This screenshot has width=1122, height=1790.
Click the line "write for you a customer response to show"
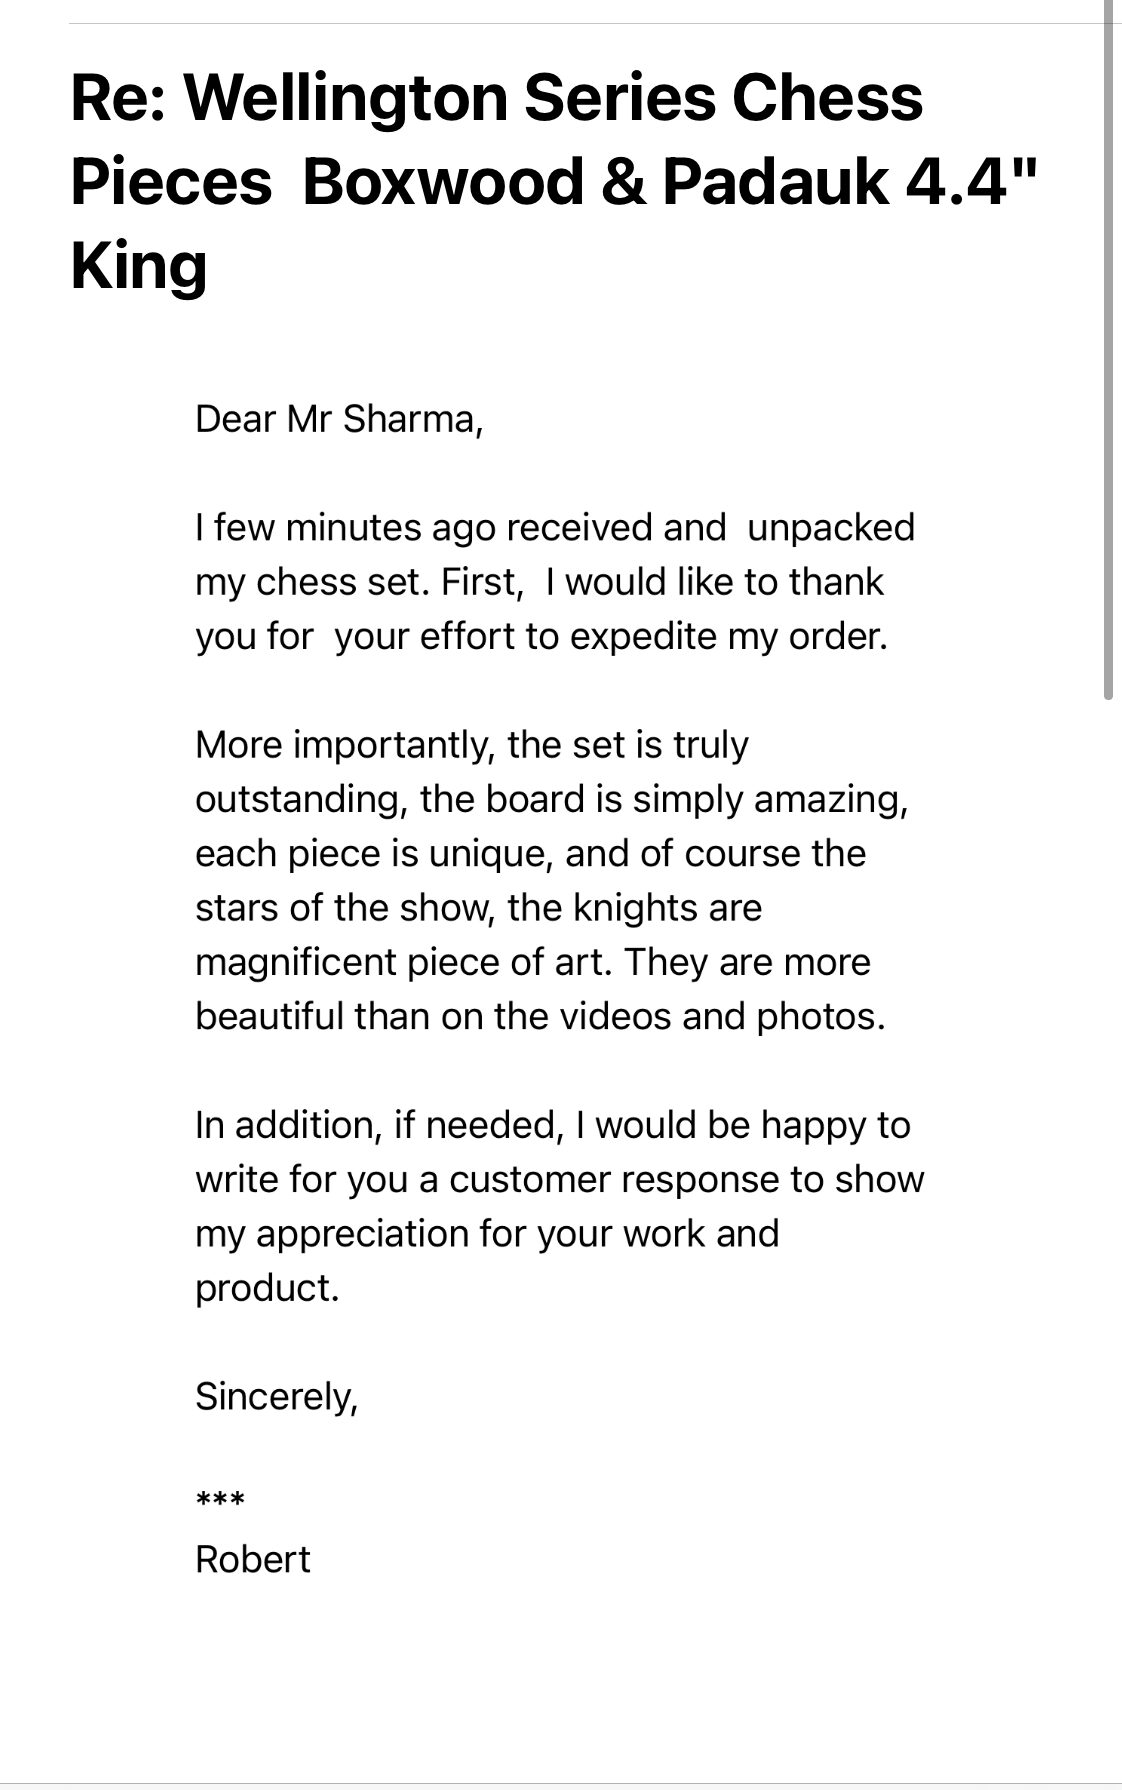[560, 1179]
